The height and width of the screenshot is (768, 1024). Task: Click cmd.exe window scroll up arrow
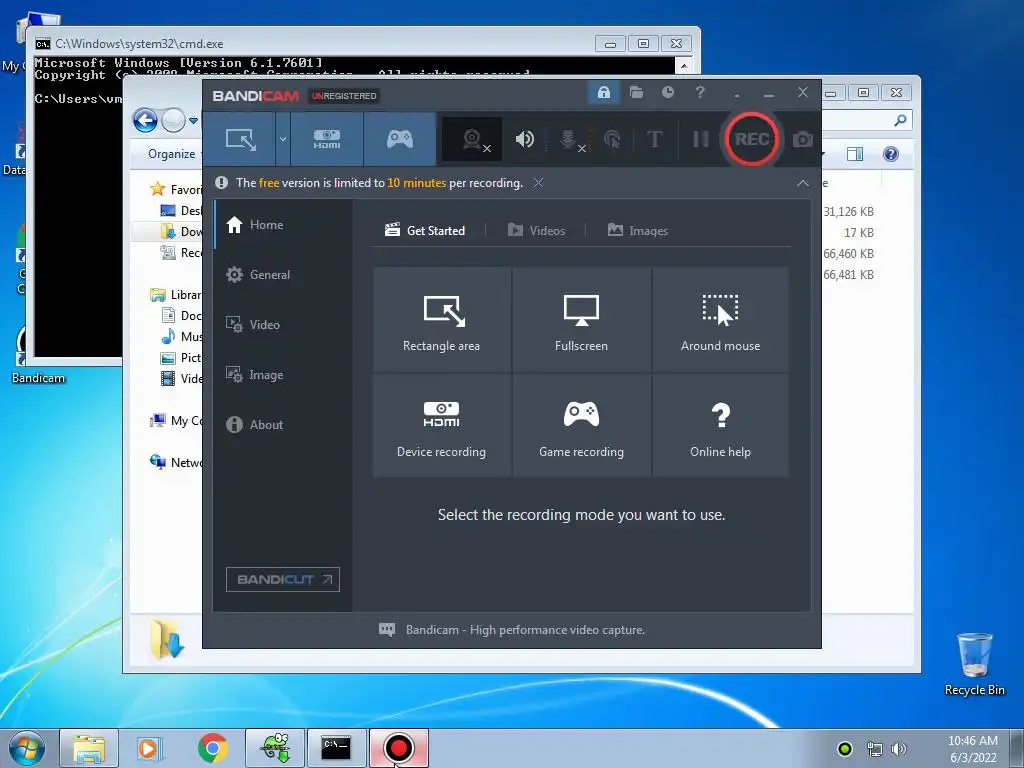point(684,65)
